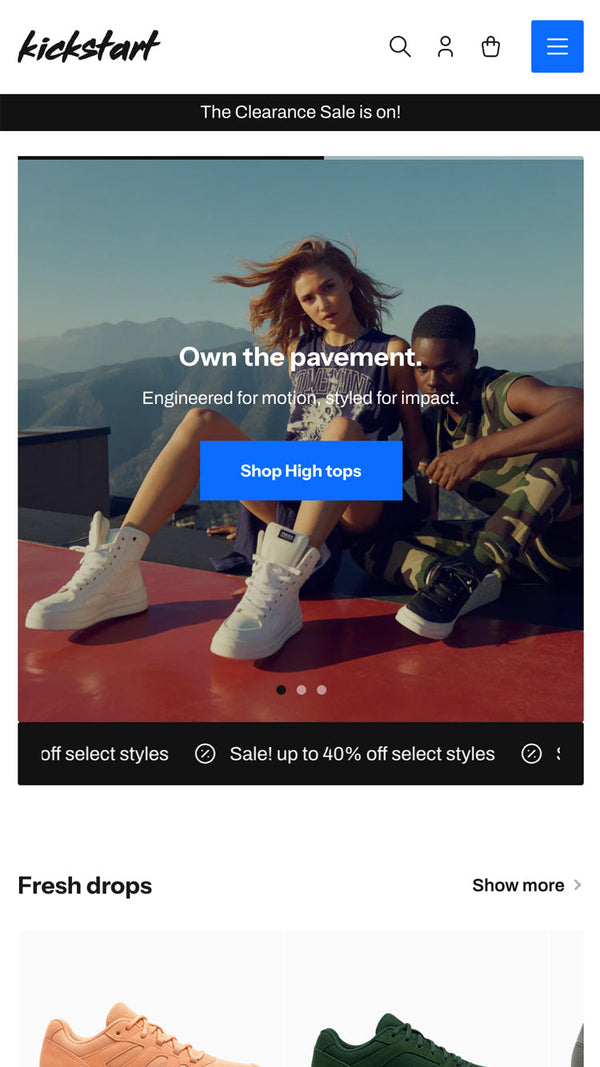This screenshot has height=1067, width=600.
Task: Select the second slideshow dot
Action: click(301, 690)
